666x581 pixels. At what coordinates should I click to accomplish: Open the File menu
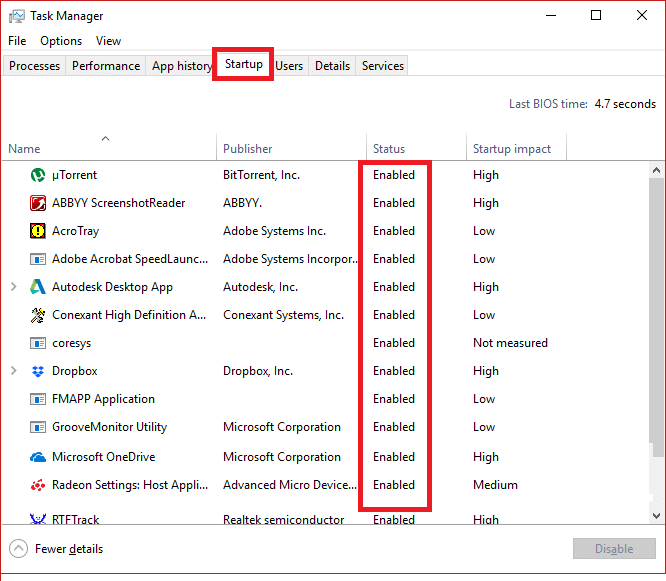[17, 41]
